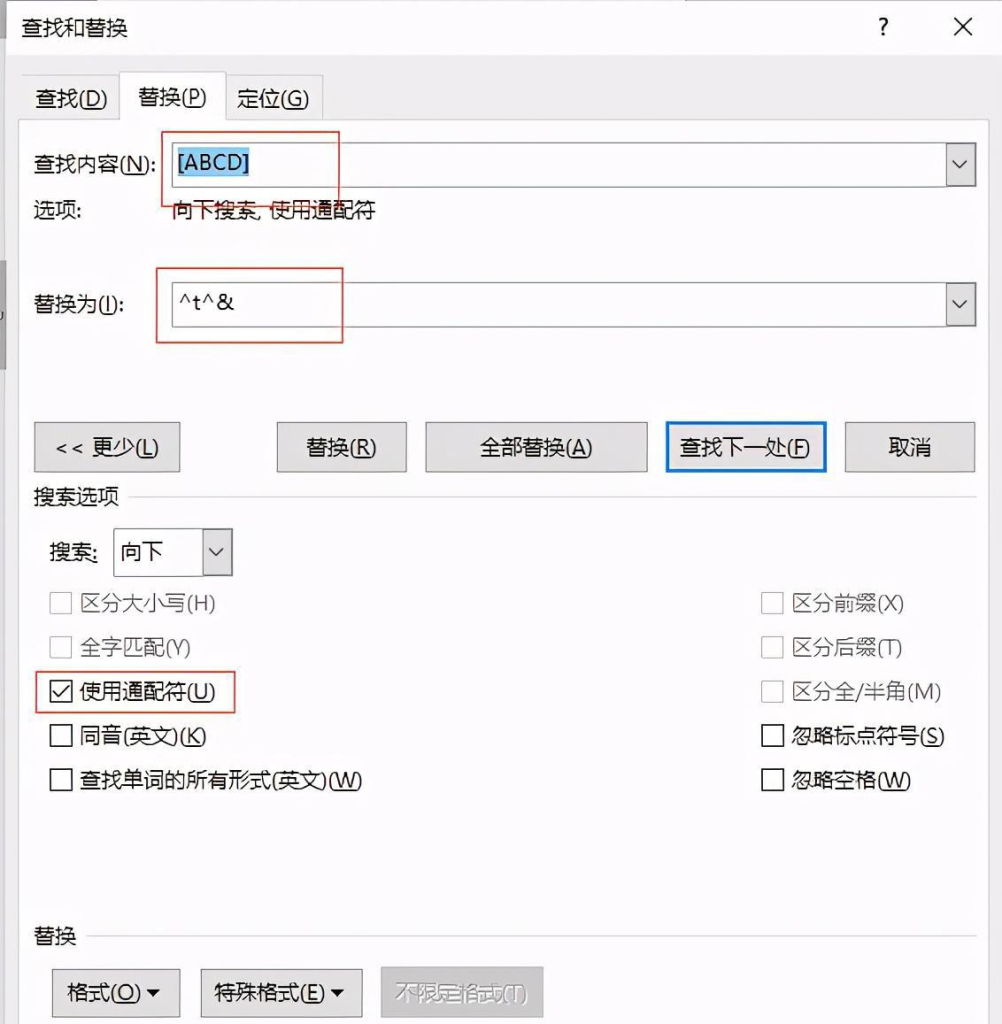Click the 查找下一处(F) button

[x=745, y=447]
